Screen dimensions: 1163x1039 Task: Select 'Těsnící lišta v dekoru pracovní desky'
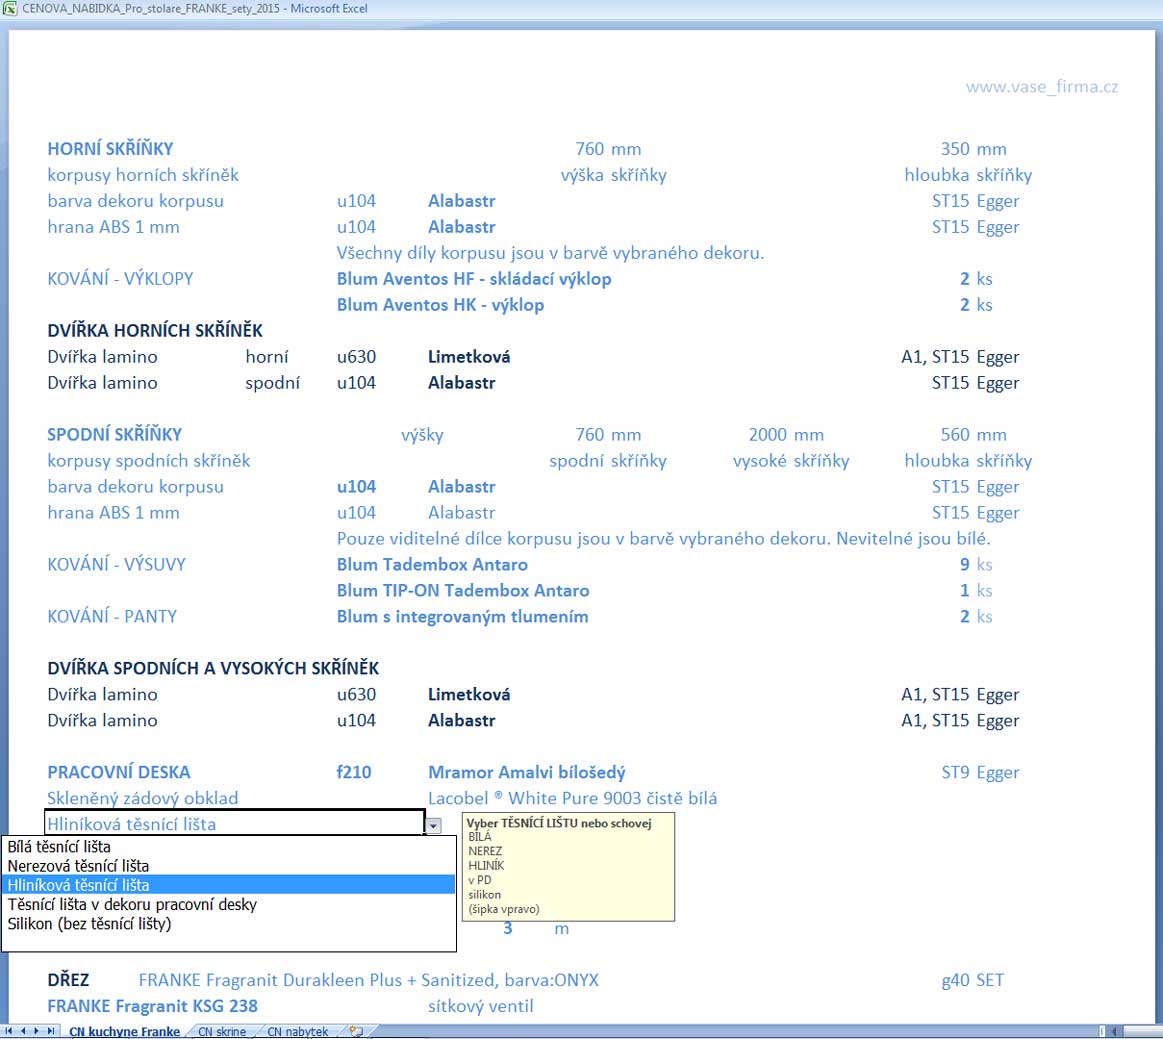point(228,905)
